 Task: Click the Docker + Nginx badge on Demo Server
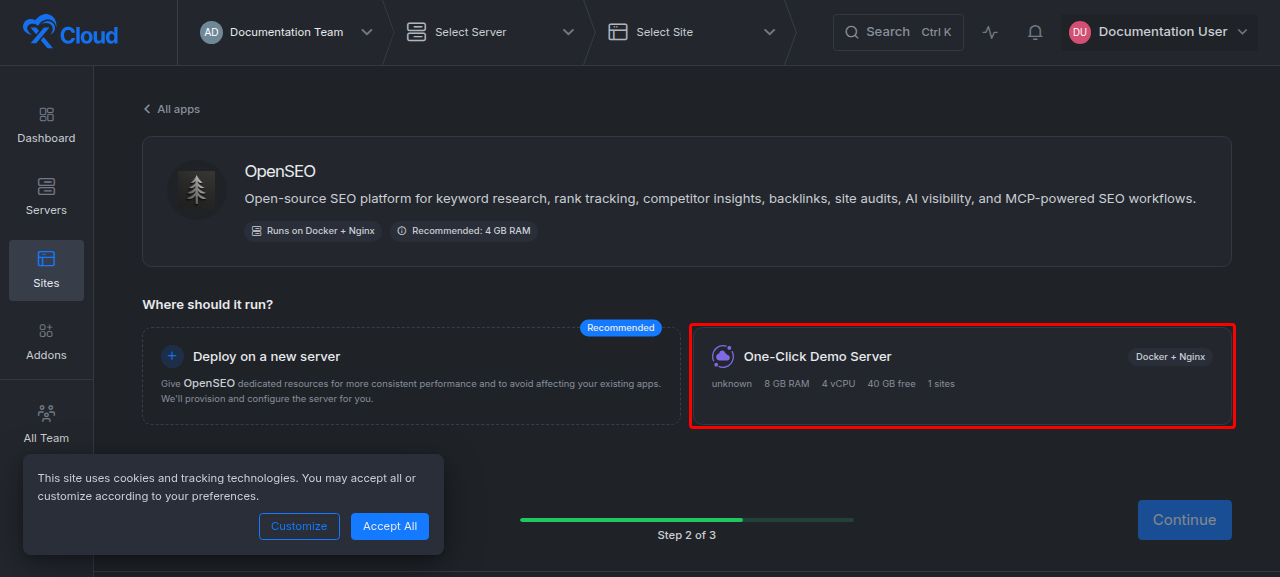[x=1170, y=357]
